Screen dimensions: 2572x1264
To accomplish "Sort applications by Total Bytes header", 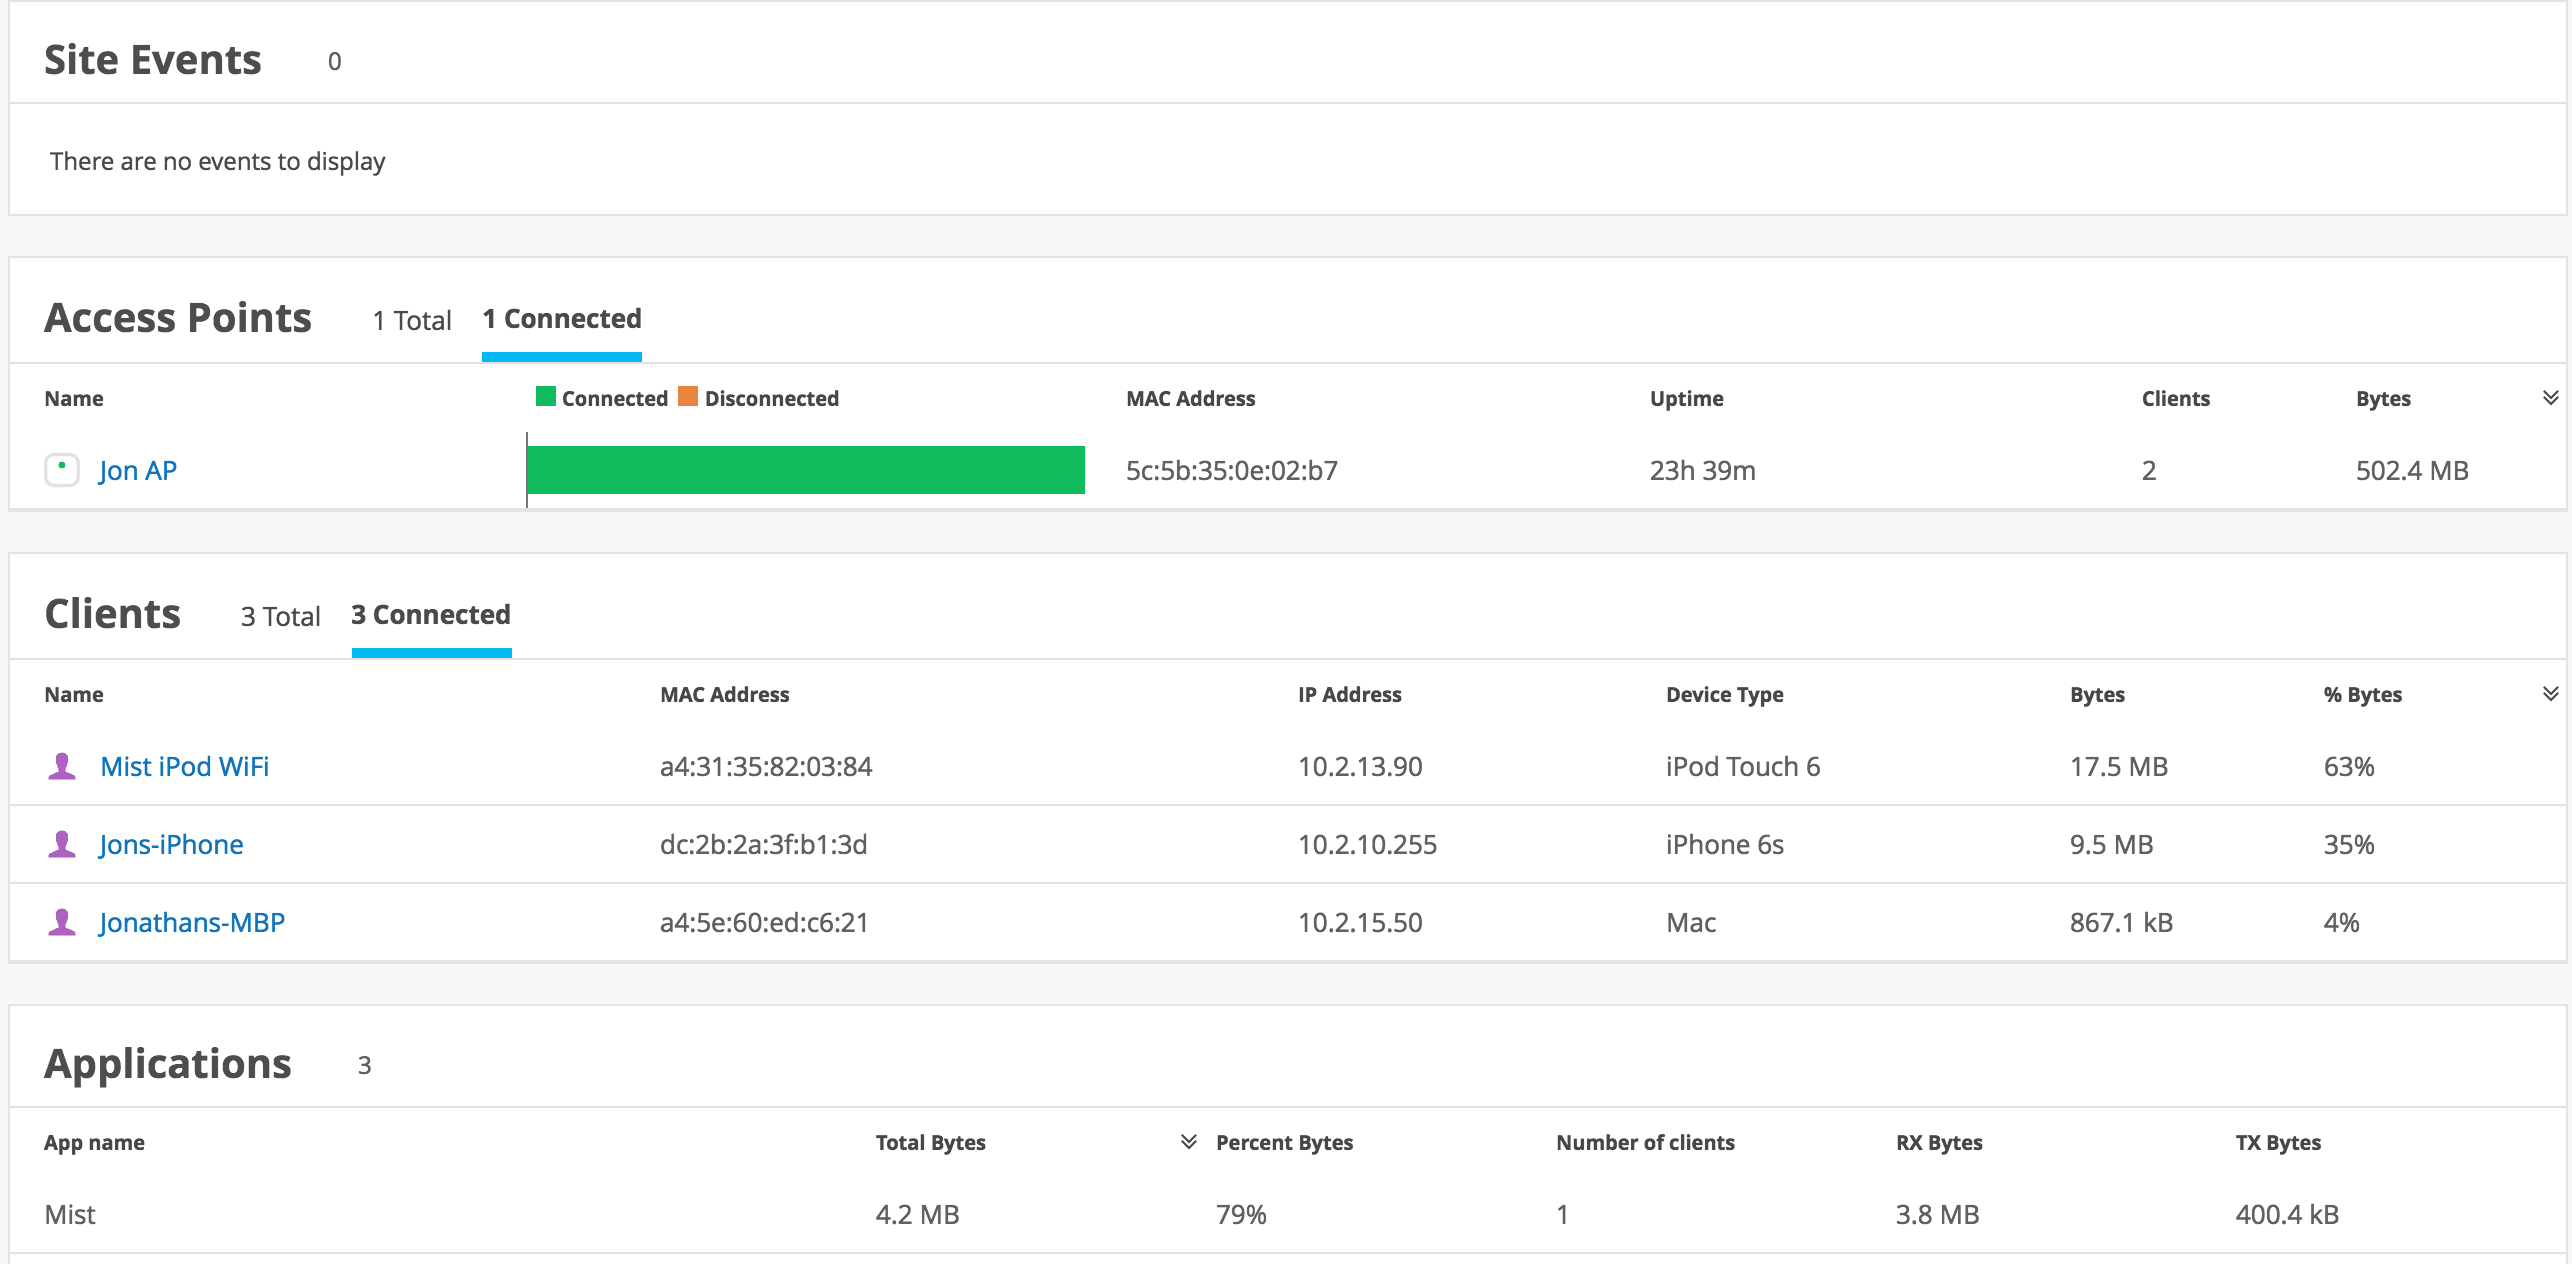I will point(930,1142).
